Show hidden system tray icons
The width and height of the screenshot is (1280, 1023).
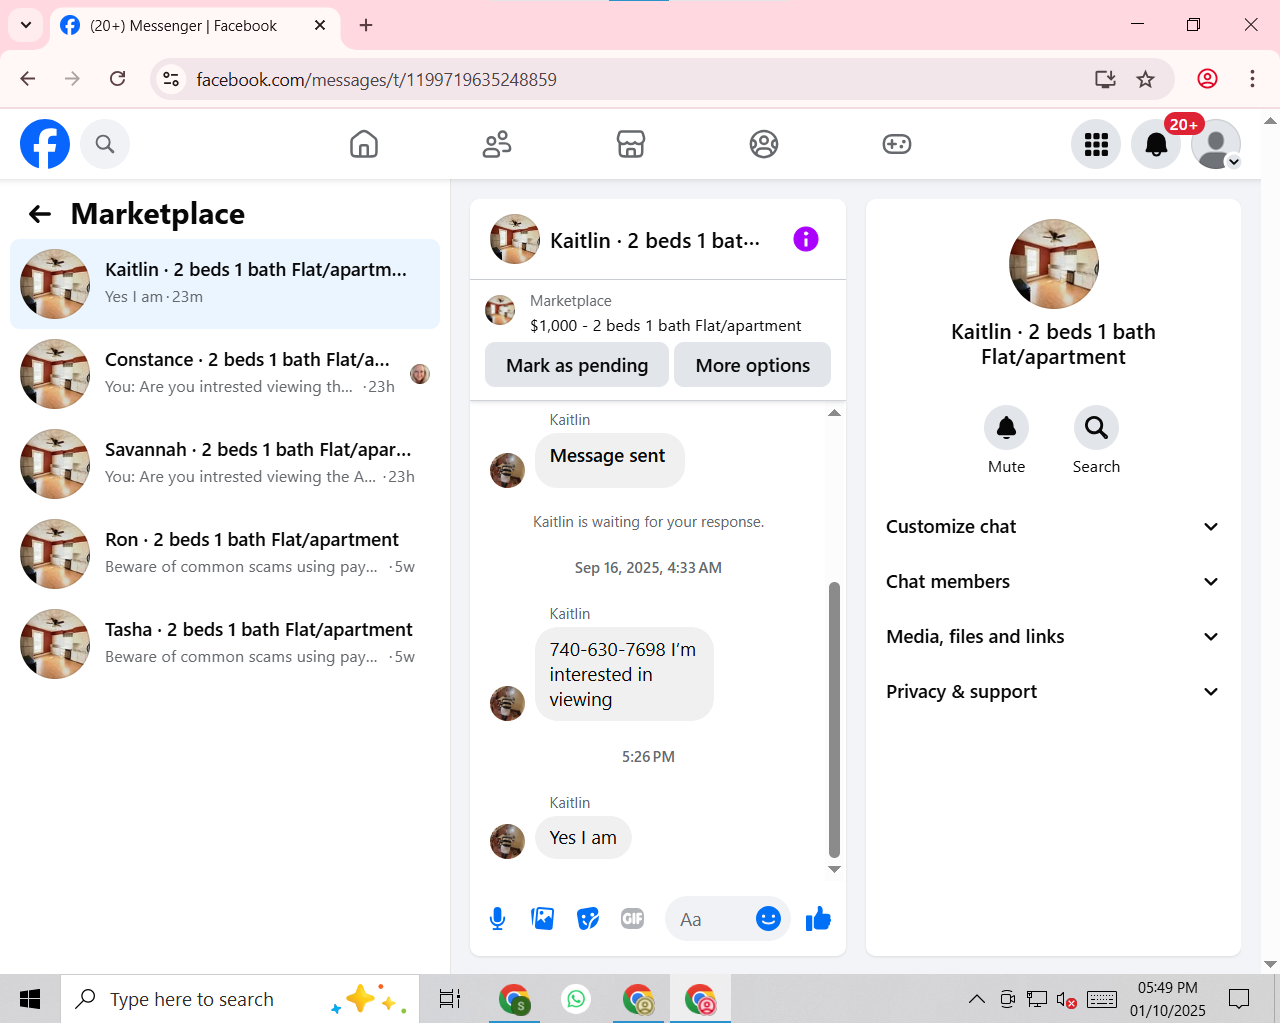click(x=977, y=999)
